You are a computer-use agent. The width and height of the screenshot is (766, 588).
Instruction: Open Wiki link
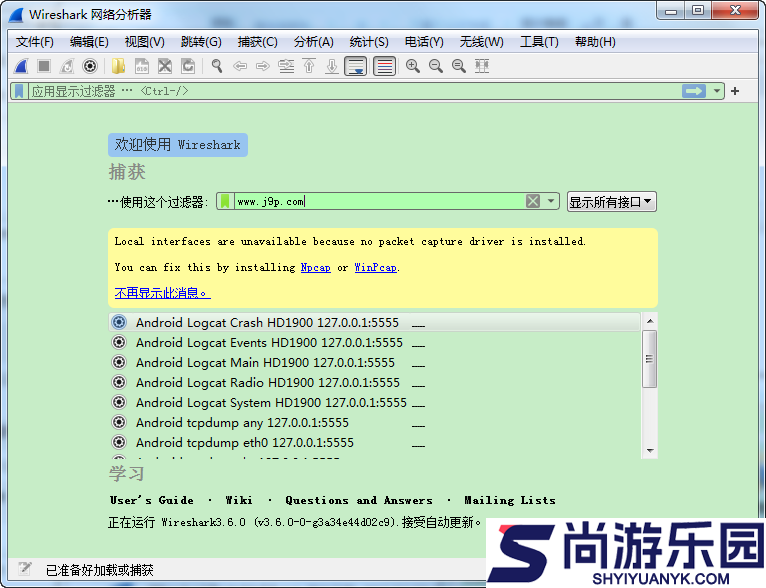[x=239, y=500]
